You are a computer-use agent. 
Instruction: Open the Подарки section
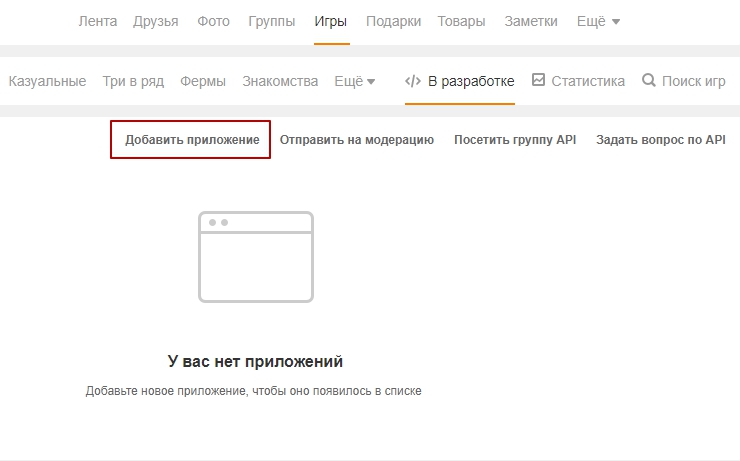tap(393, 21)
